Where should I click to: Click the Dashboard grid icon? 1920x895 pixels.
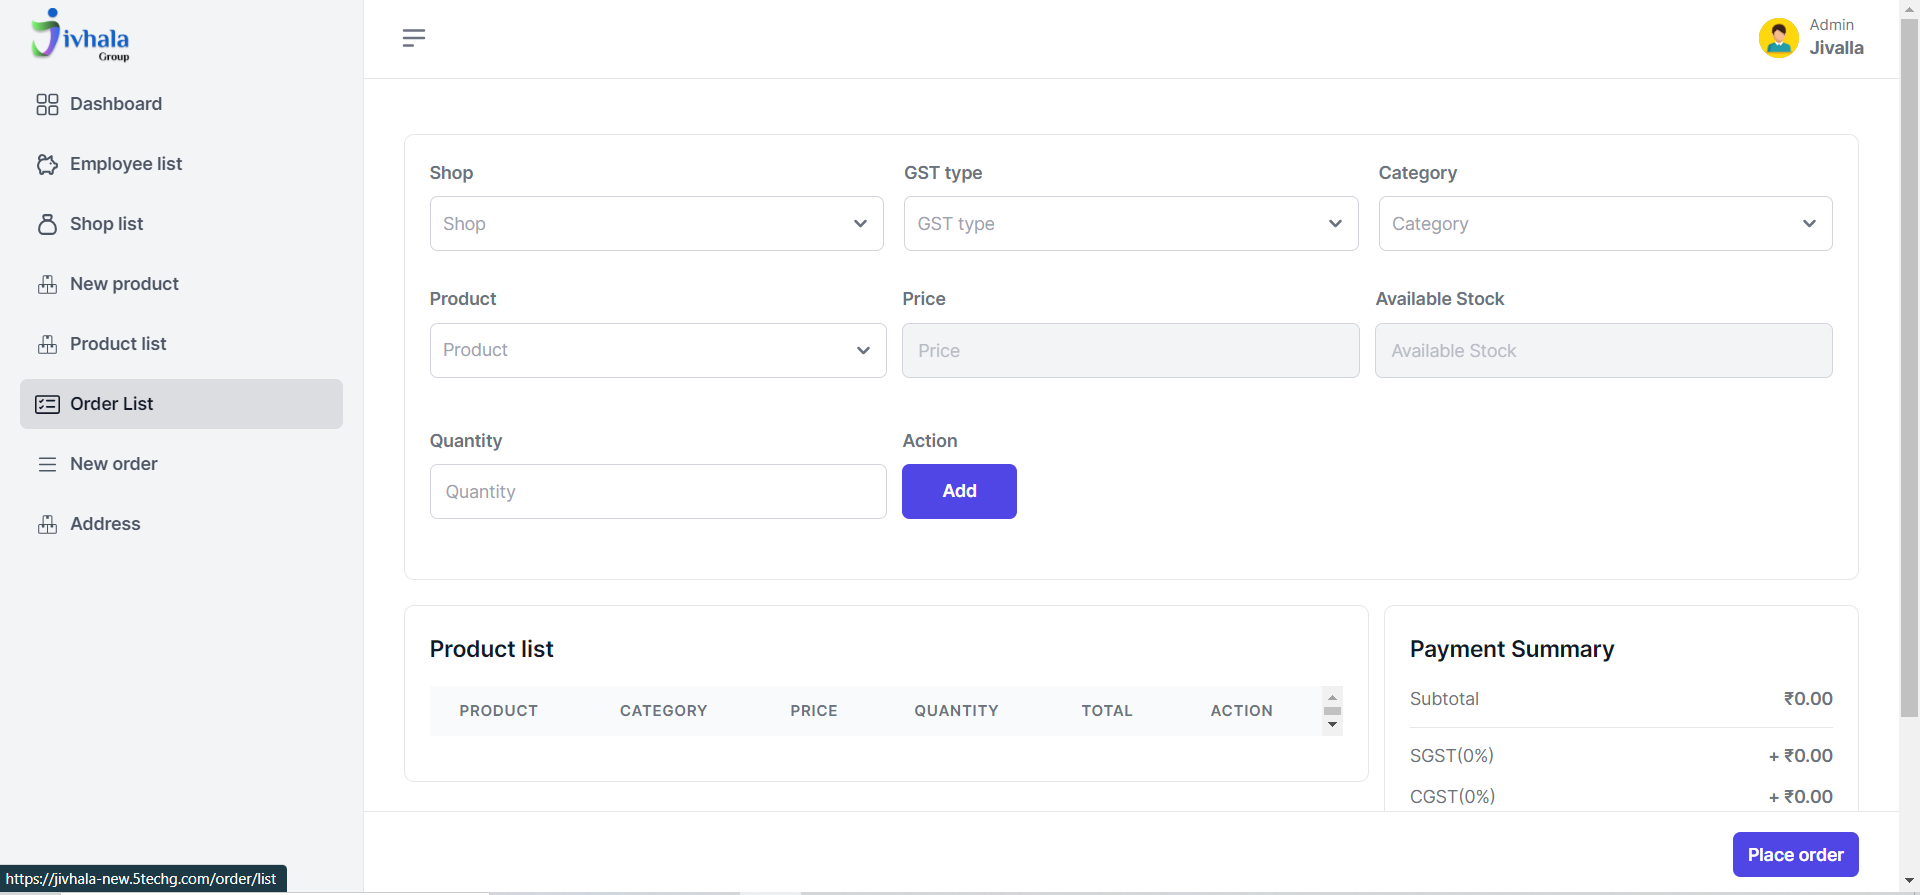tap(47, 104)
